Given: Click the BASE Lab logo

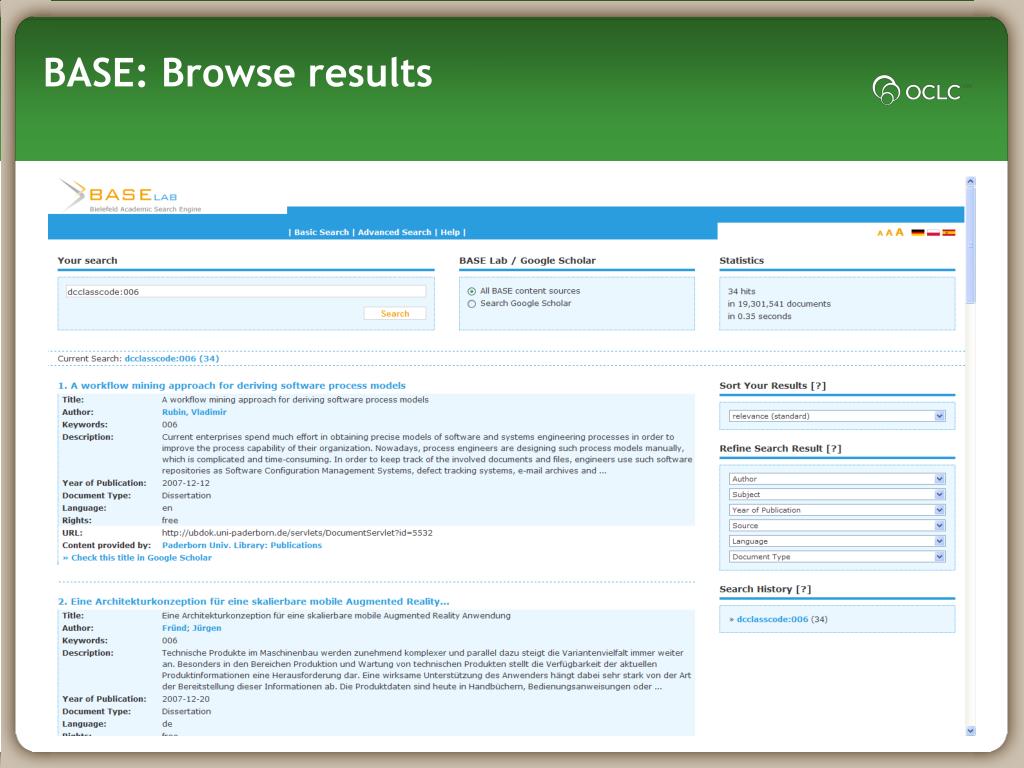Looking at the screenshot, I should [x=130, y=195].
